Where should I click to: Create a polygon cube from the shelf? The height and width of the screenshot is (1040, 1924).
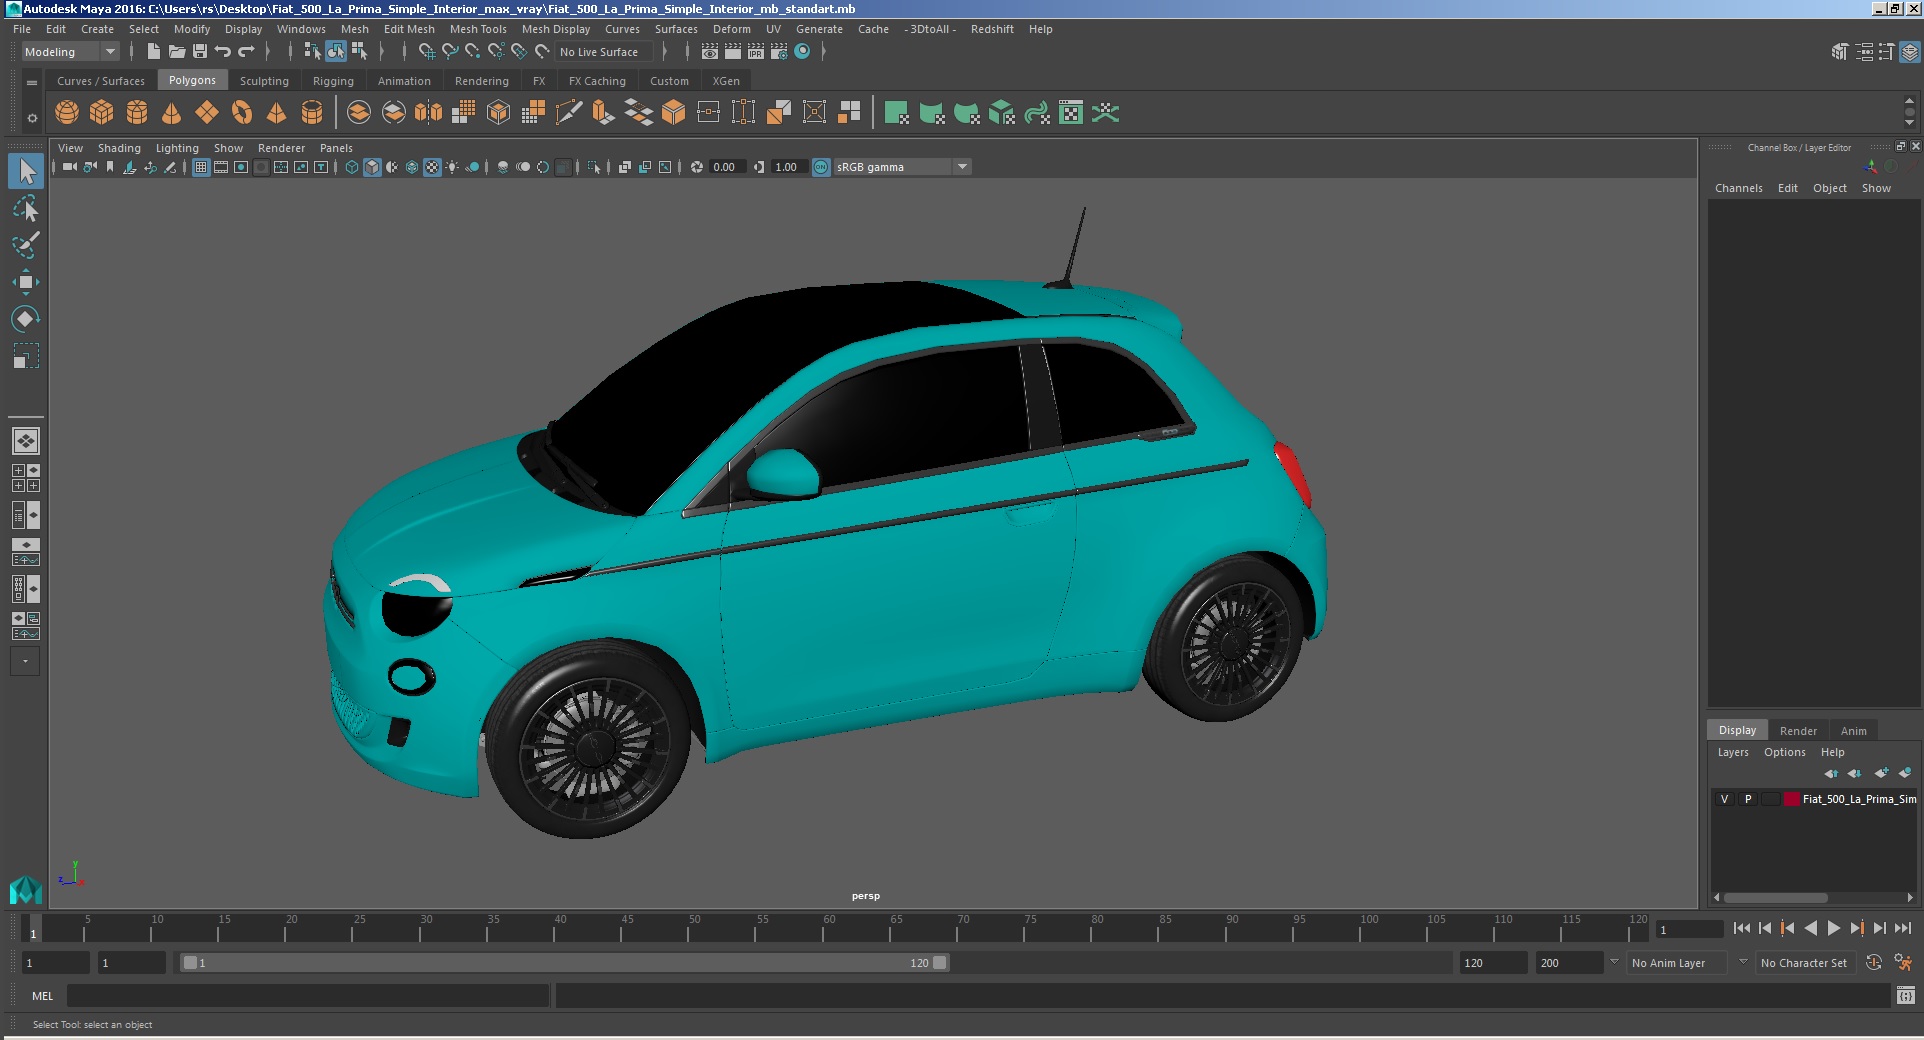click(x=102, y=112)
